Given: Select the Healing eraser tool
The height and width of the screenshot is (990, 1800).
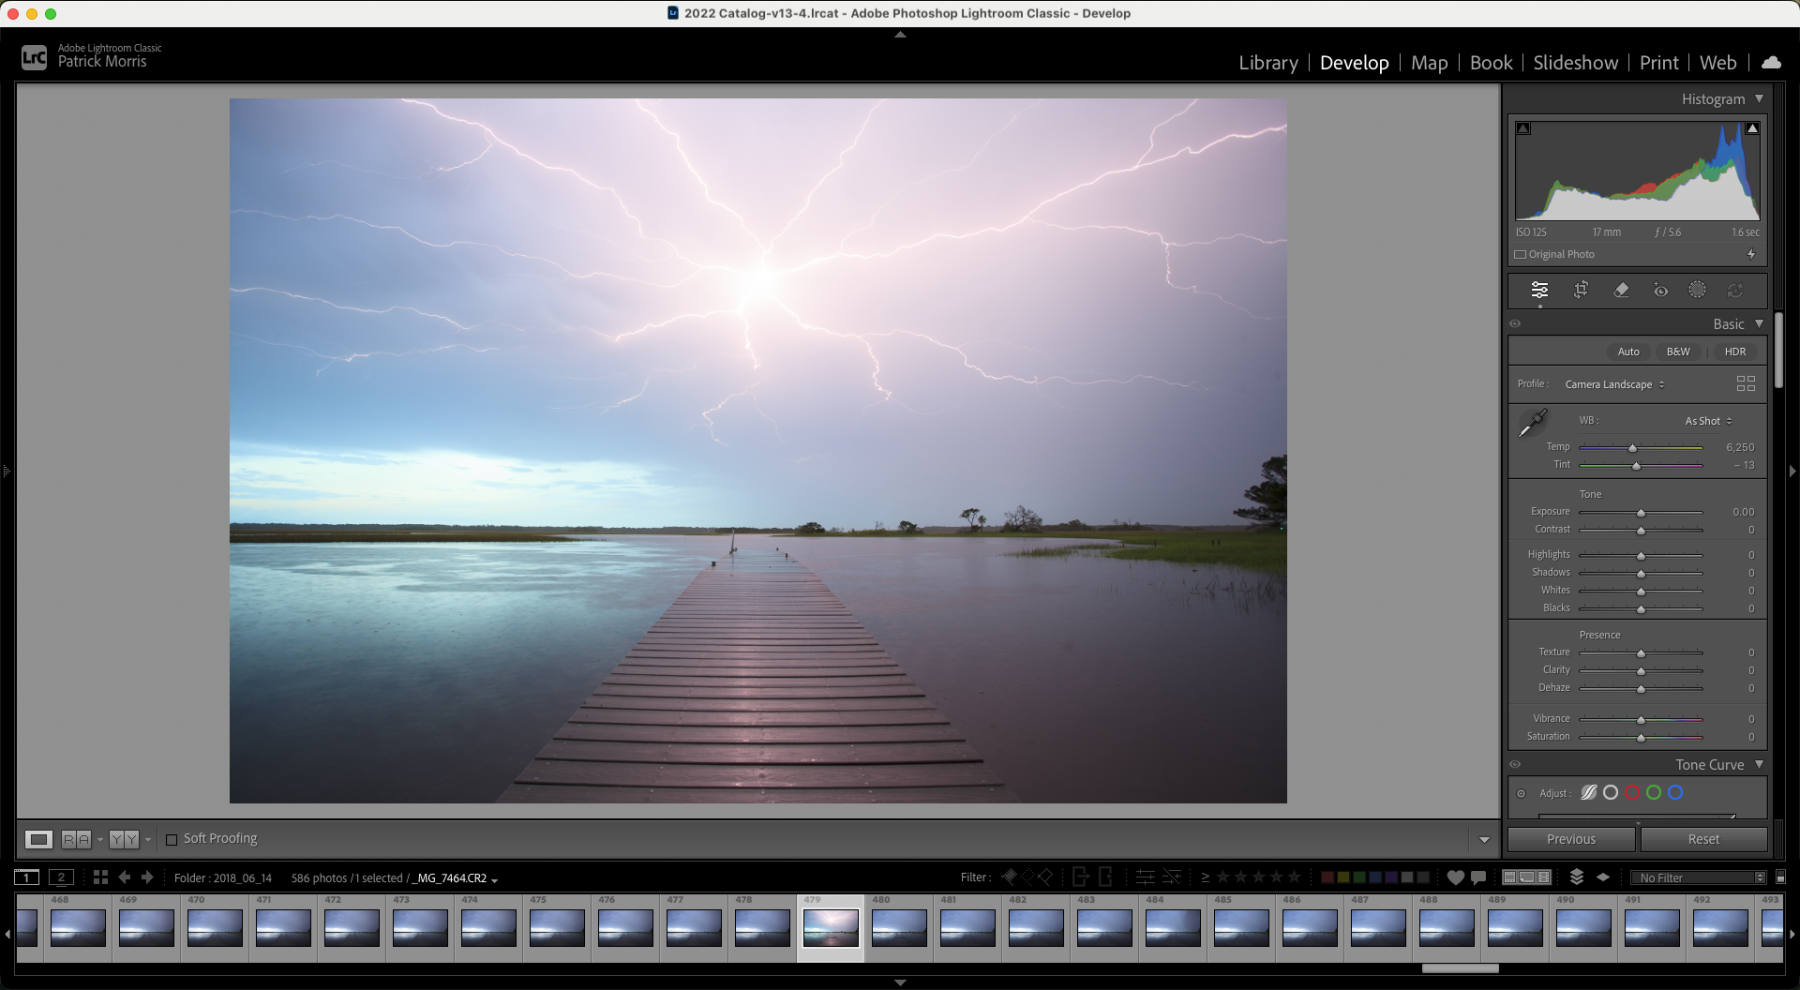Looking at the screenshot, I should tap(1621, 290).
